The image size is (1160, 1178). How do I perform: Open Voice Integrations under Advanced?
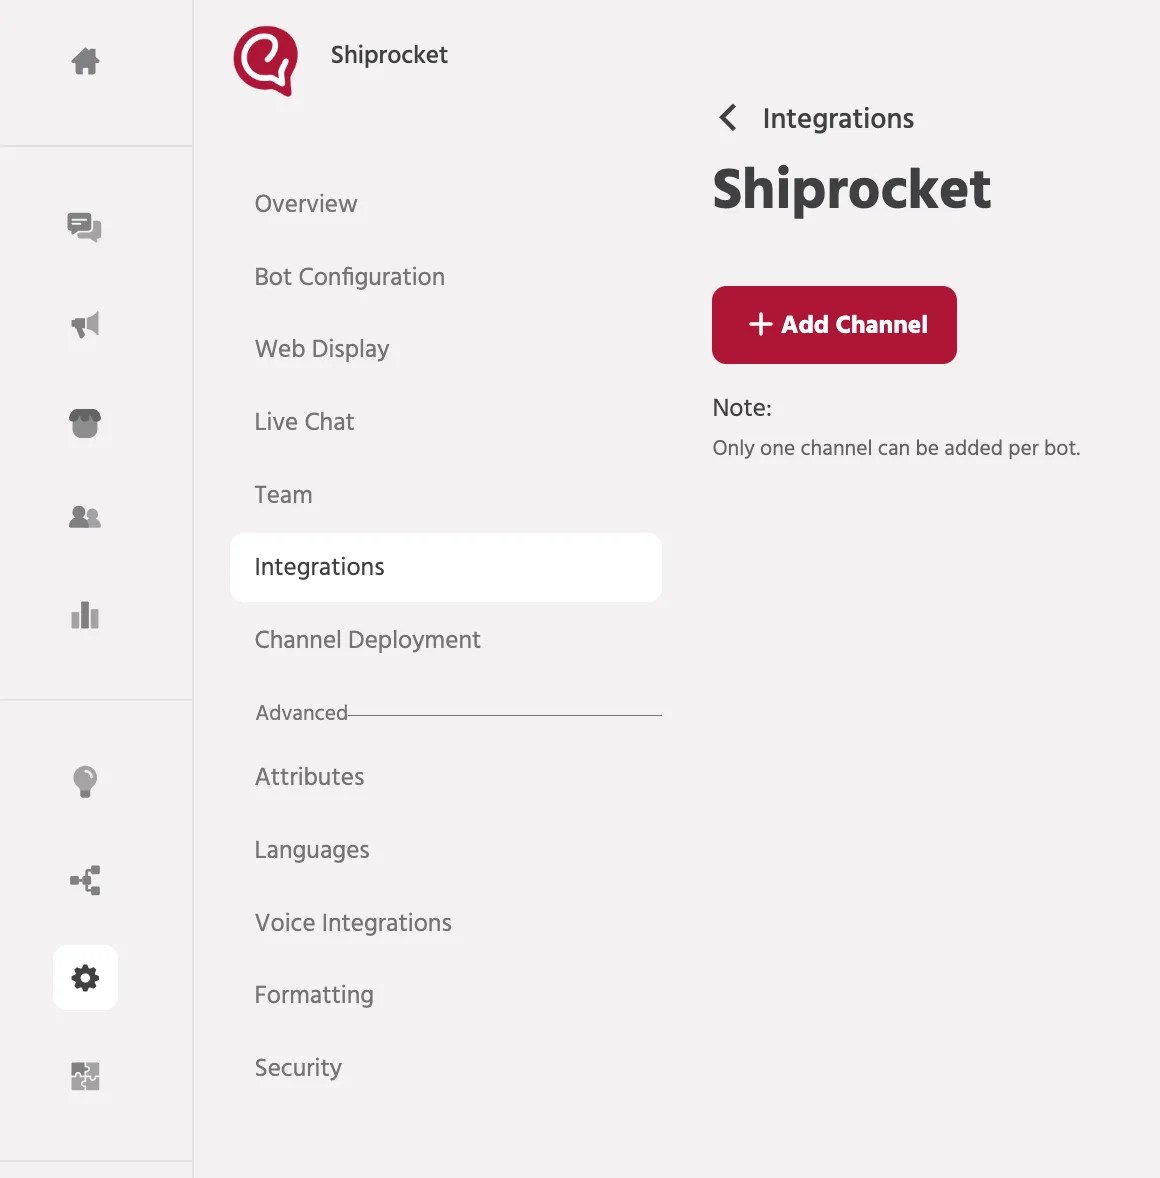click(x=352, y=923)
